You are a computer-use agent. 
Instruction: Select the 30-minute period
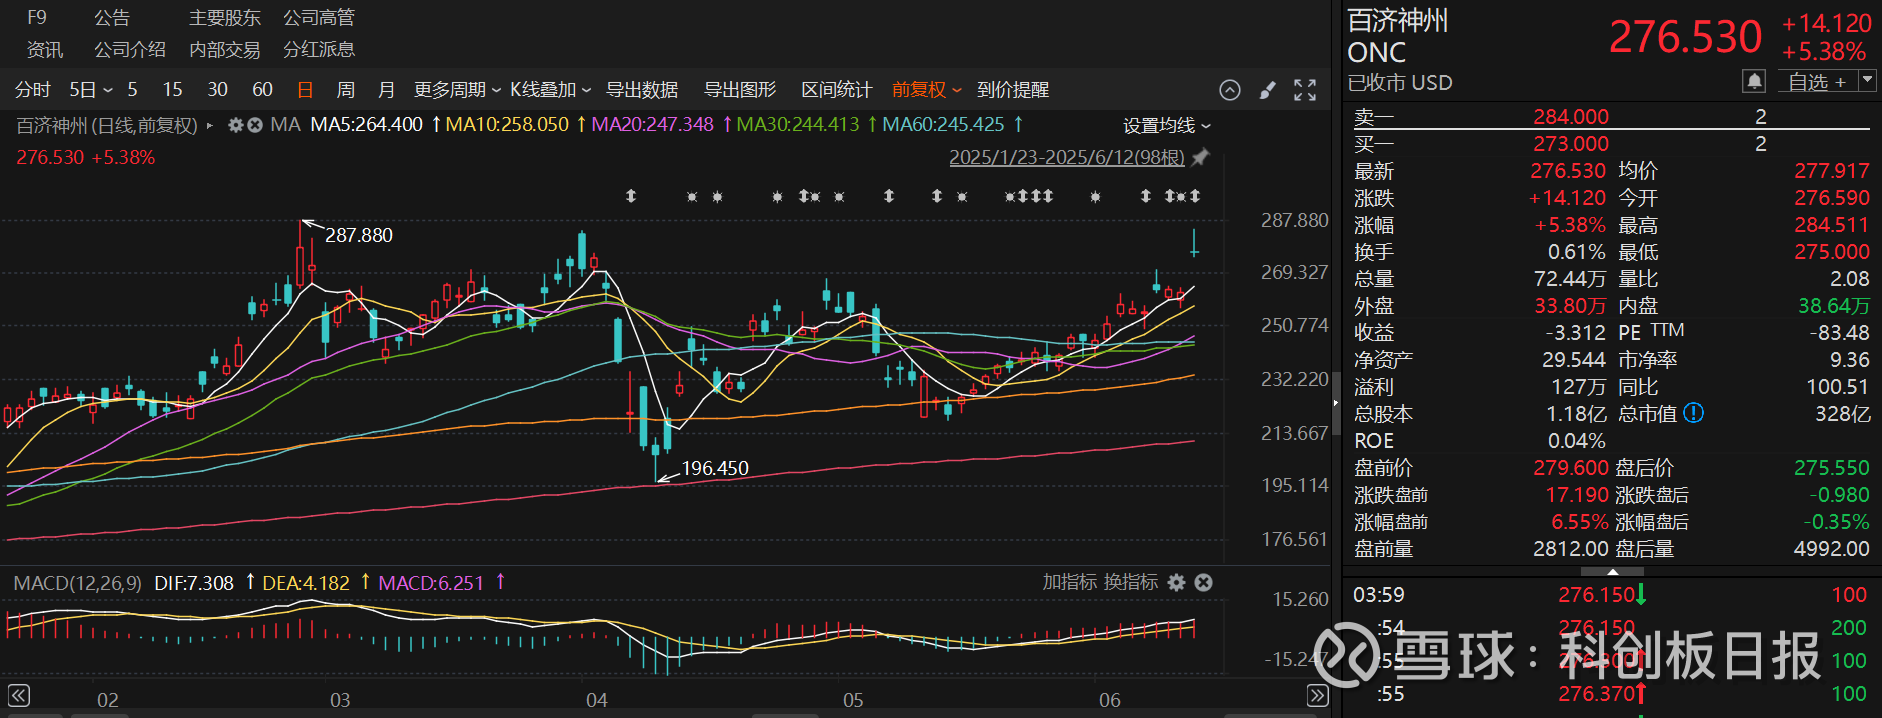click(x=217, y=90)
